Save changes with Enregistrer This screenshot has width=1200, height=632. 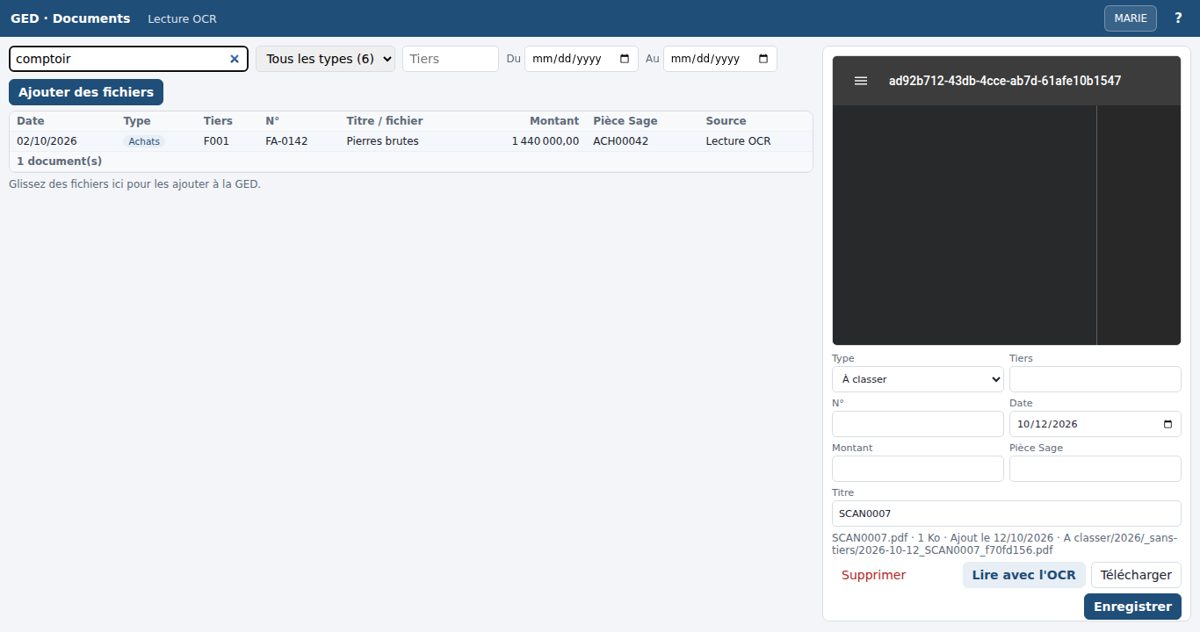tap(1133, 607)
